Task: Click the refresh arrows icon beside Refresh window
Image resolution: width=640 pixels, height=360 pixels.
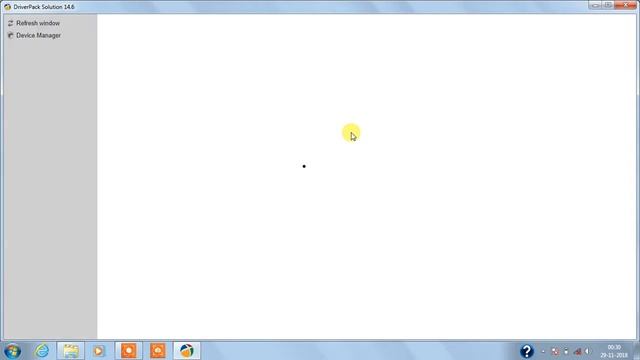Action: 11,23
